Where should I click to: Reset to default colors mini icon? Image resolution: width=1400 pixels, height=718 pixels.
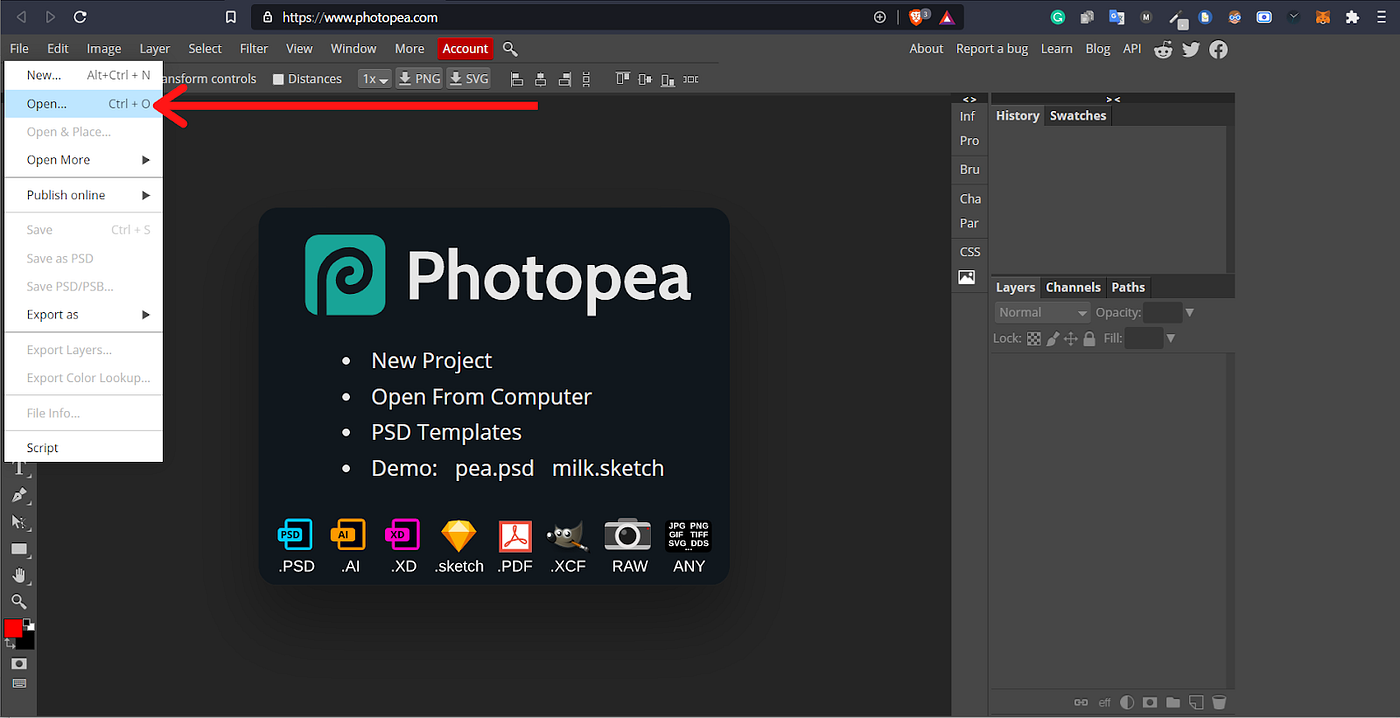(x=28, y=623)
